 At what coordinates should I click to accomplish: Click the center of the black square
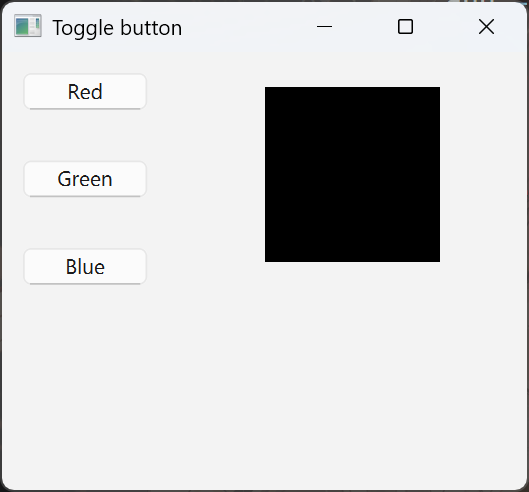[x=352, y=174]
